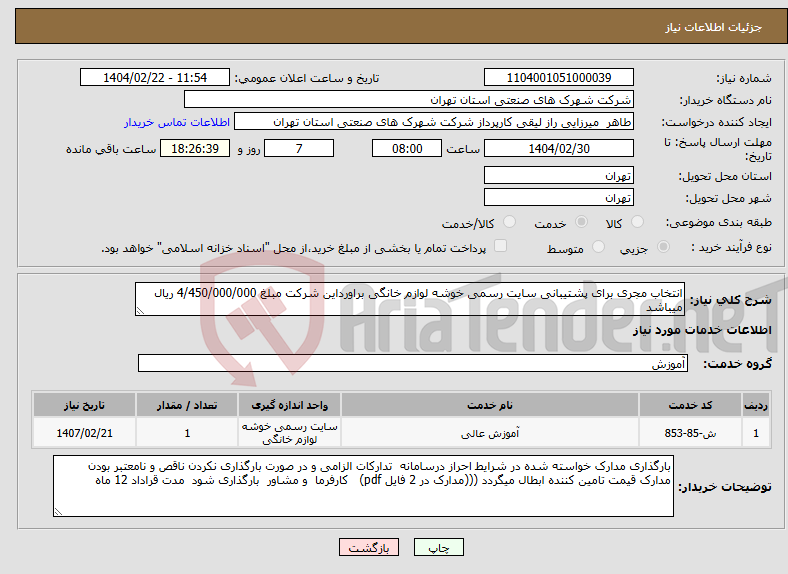Click the date cell 1407/02/21

click(x=84, y=433)
